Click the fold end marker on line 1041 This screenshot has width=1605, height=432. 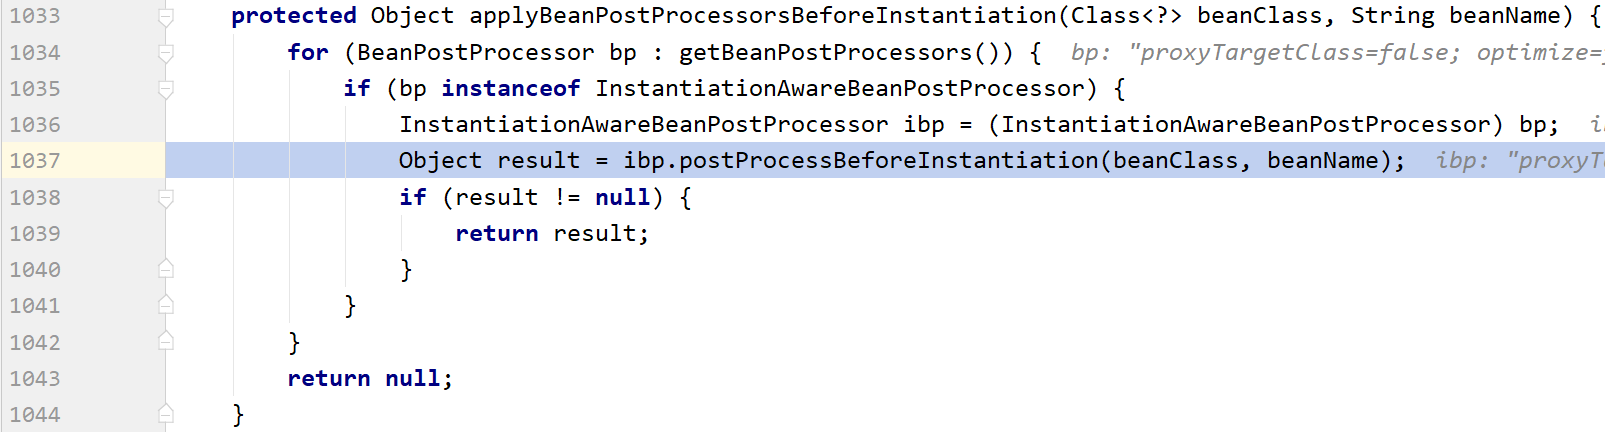pyautogui.click(x=166, y=305)
